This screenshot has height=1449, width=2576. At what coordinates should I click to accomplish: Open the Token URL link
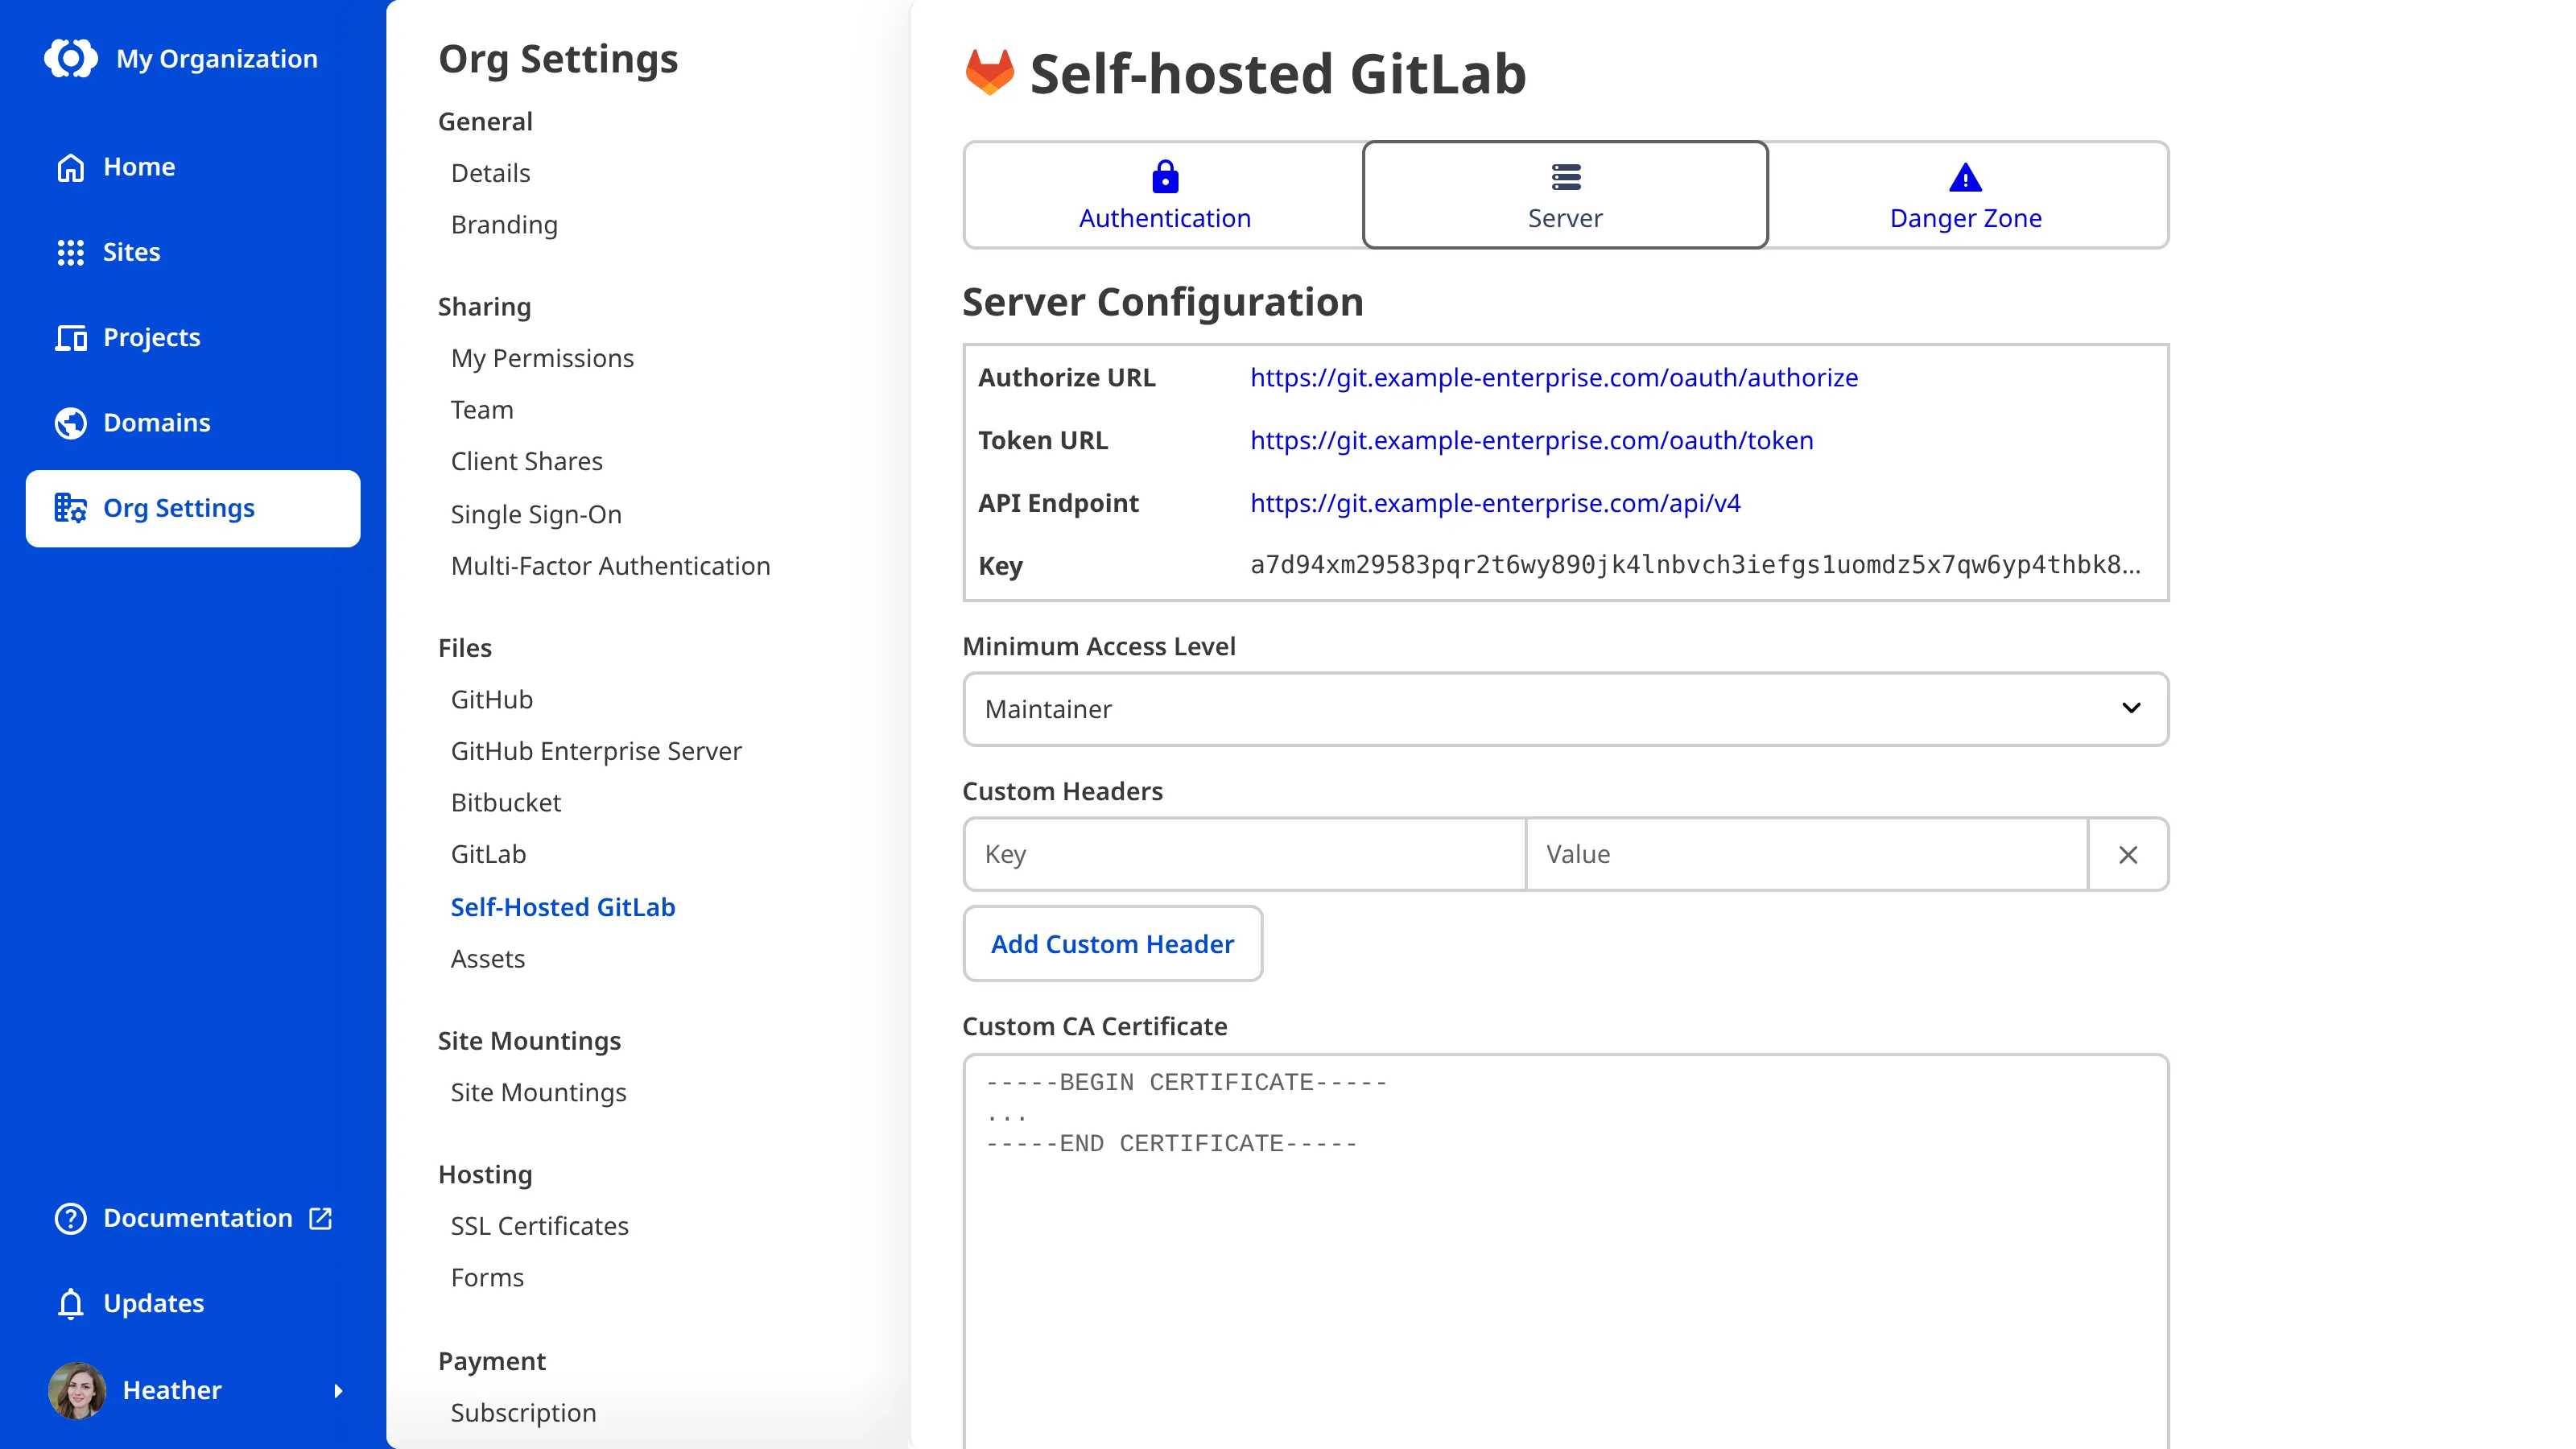pos(1531,440)
